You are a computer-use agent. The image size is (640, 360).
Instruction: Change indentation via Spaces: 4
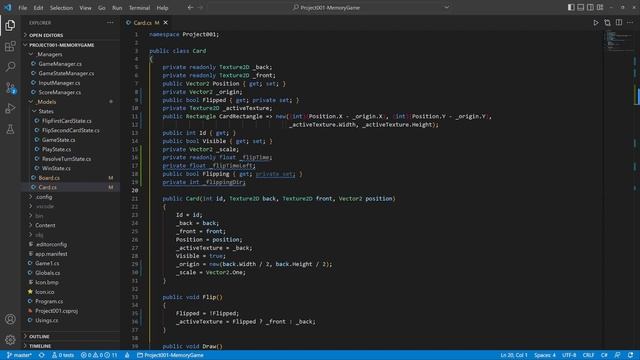point(545,355)
